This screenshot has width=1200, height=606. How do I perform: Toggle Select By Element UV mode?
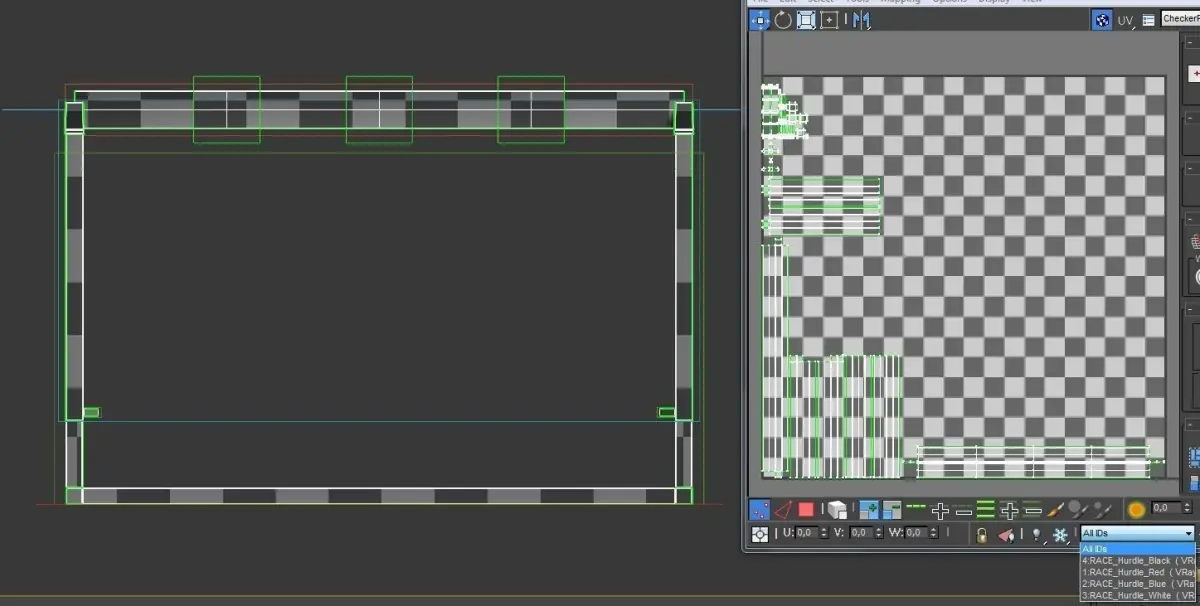838,510
